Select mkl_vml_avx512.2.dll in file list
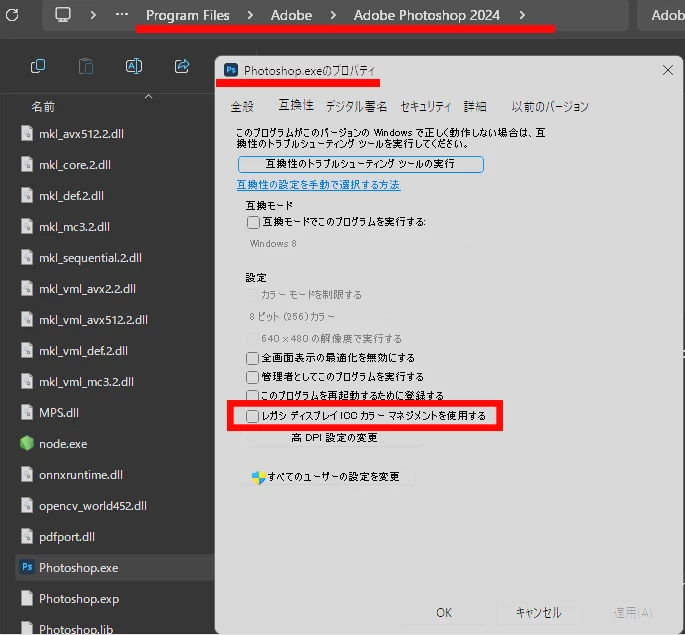The width and height of the screenshot is (685, 635). pos(93,320)
